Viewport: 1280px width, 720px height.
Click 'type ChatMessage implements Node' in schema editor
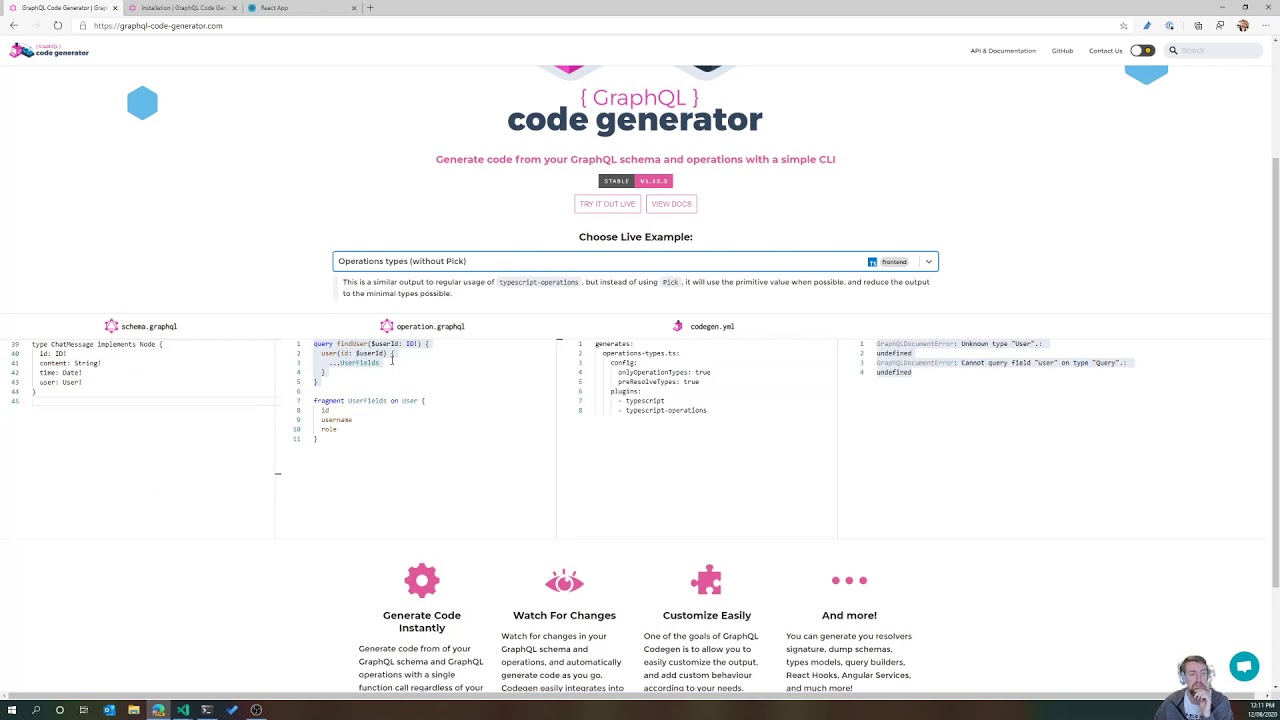[x=97, y=344]
